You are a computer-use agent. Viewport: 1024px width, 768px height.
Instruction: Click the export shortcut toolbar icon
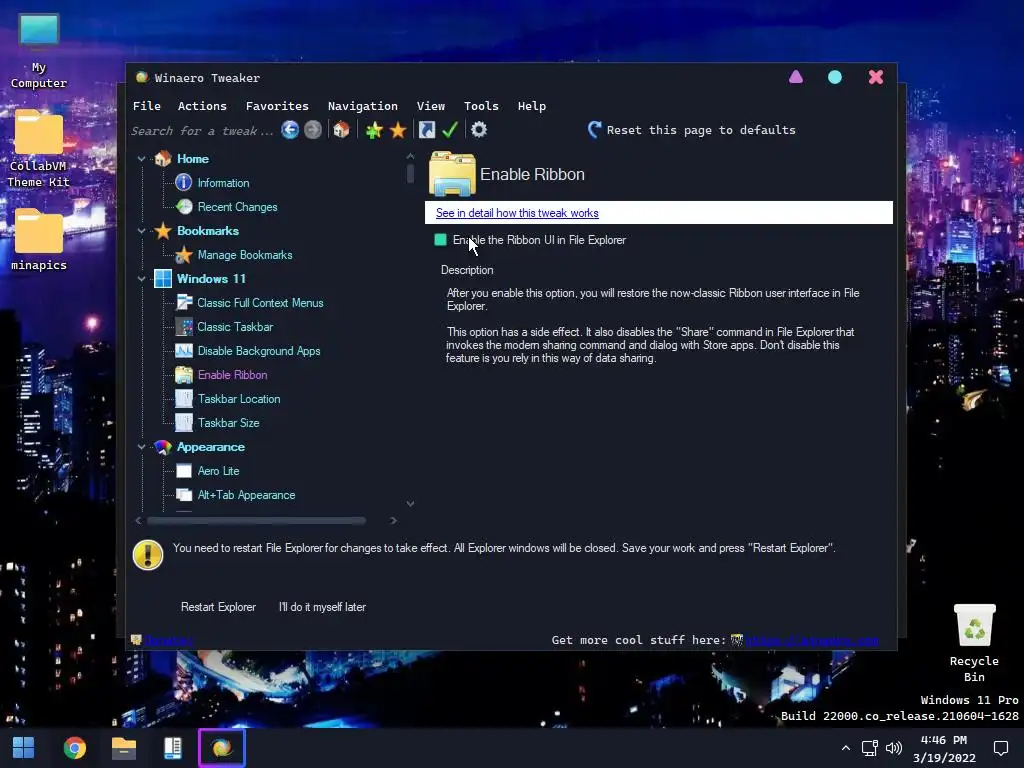coord(426,130)
